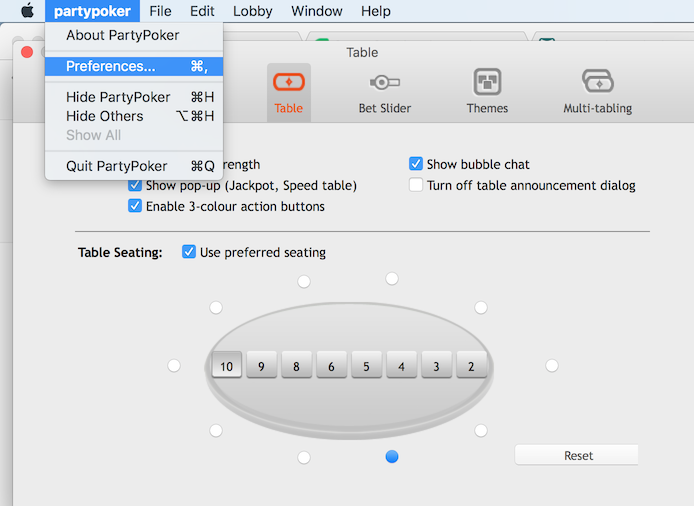Toggle Show pop-up (Jackpot, Speed table)
Screen dimensions: 694x506
[x=135, y=185]
